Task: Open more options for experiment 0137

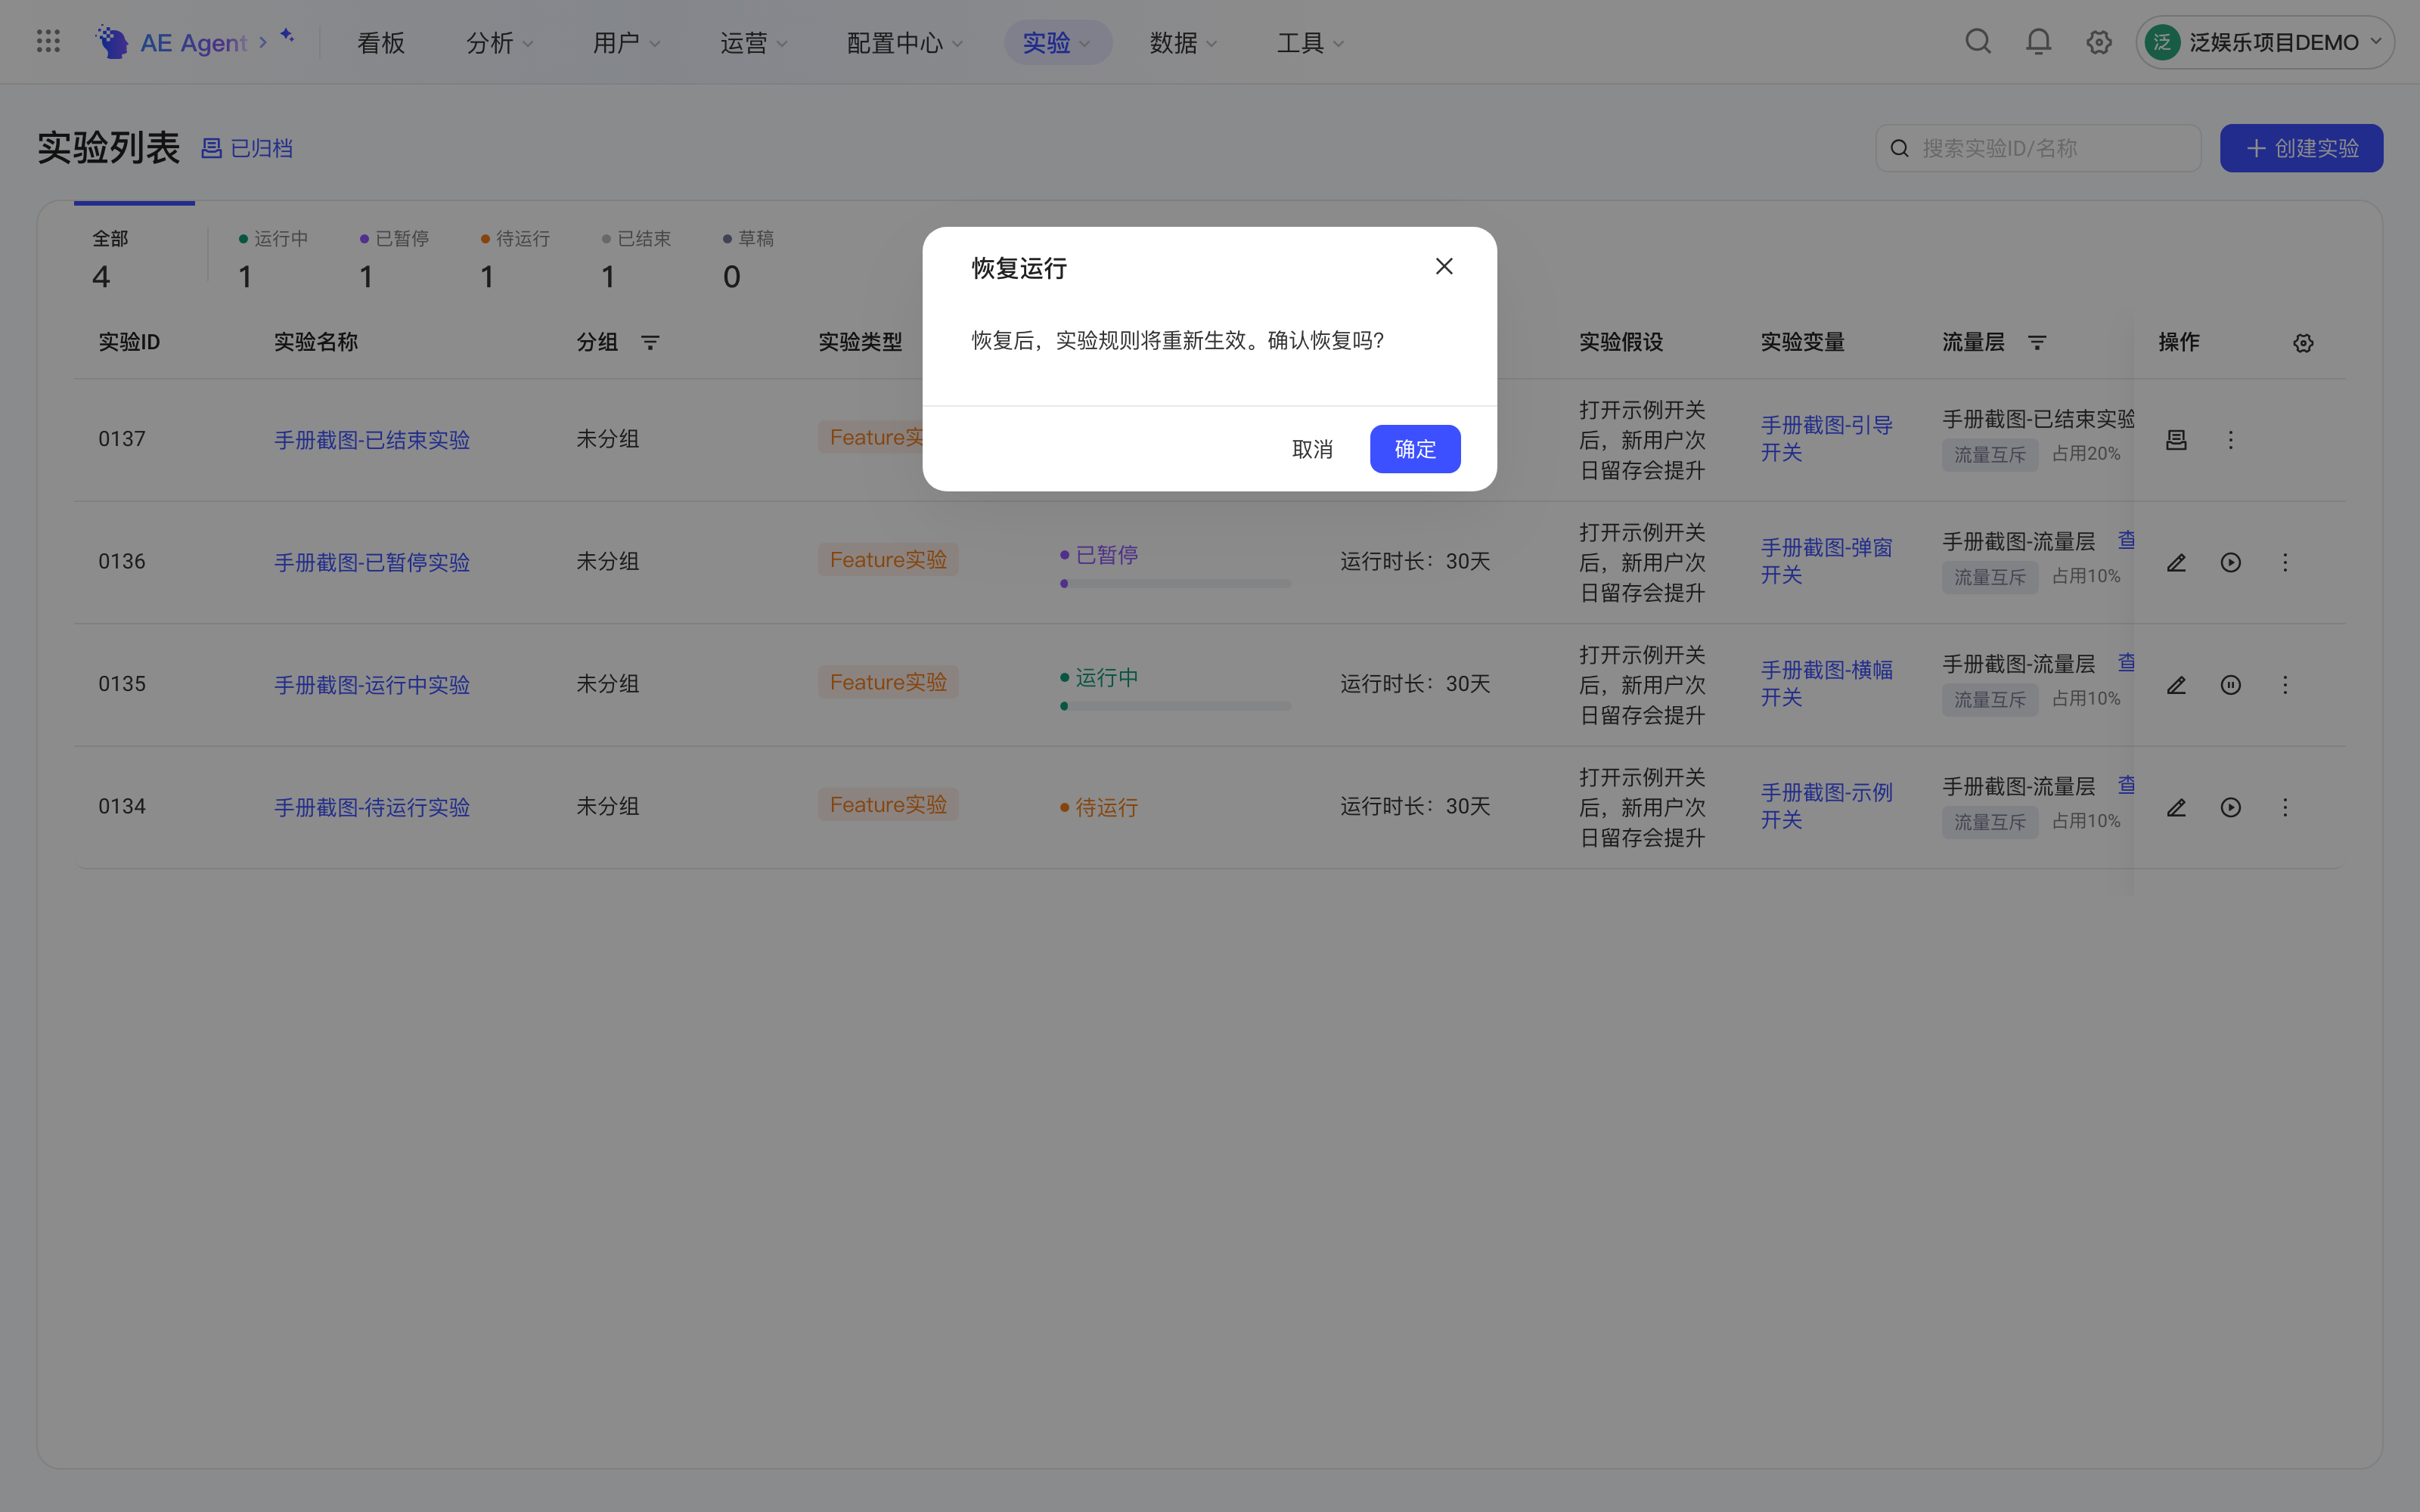Action: [x=2230, y=440]
